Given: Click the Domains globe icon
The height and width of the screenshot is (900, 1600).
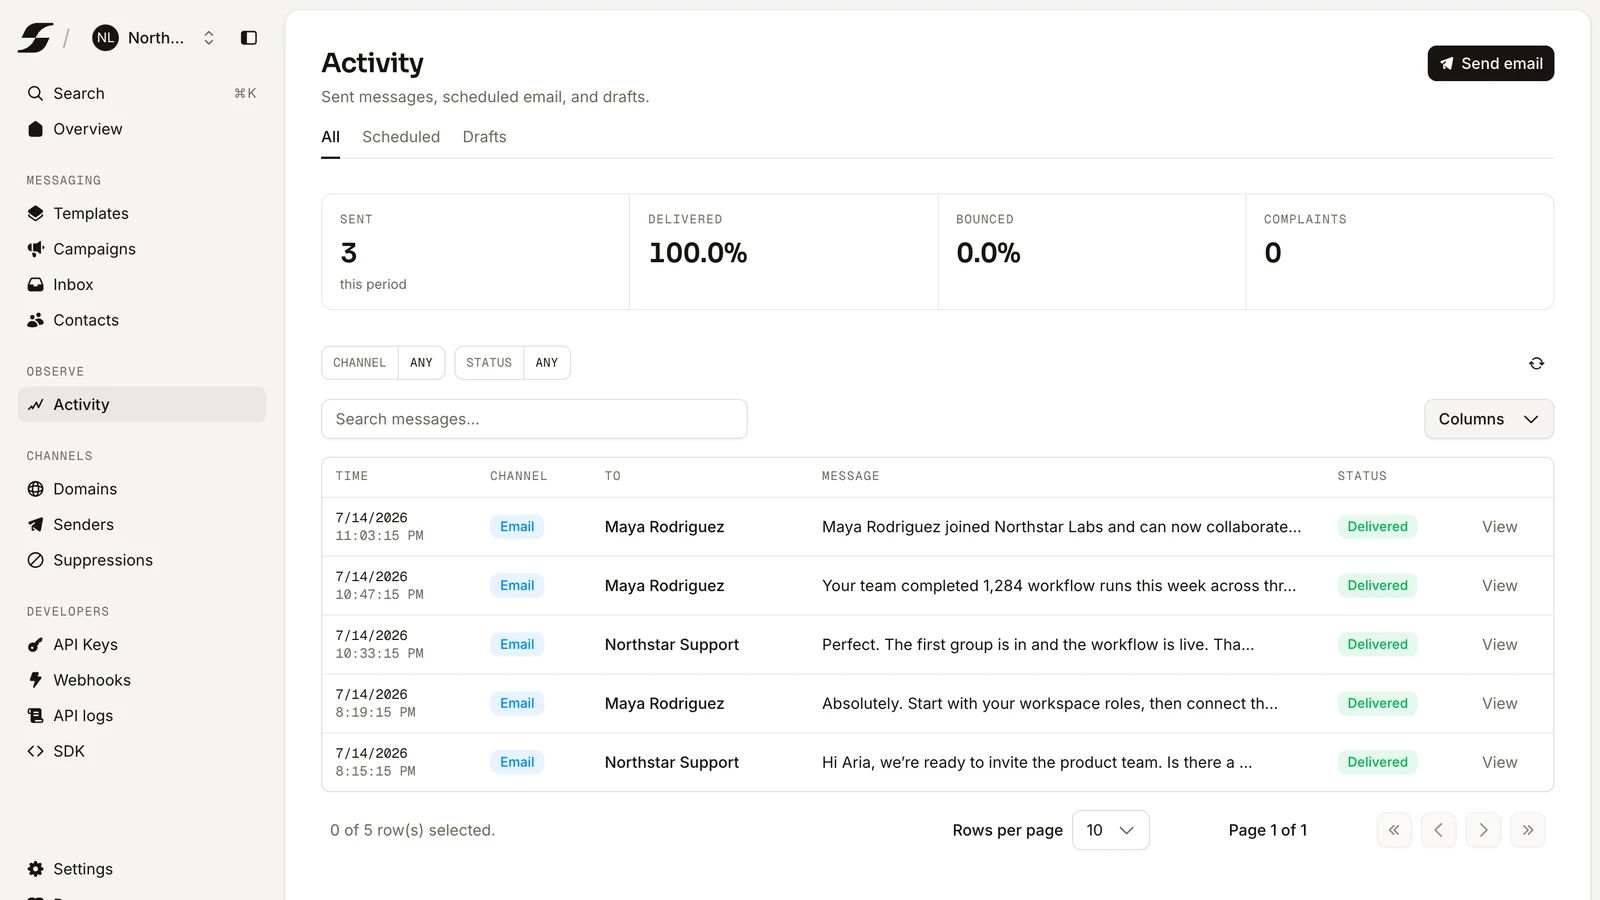Looking at the screenshot, I should pos(35,489).
